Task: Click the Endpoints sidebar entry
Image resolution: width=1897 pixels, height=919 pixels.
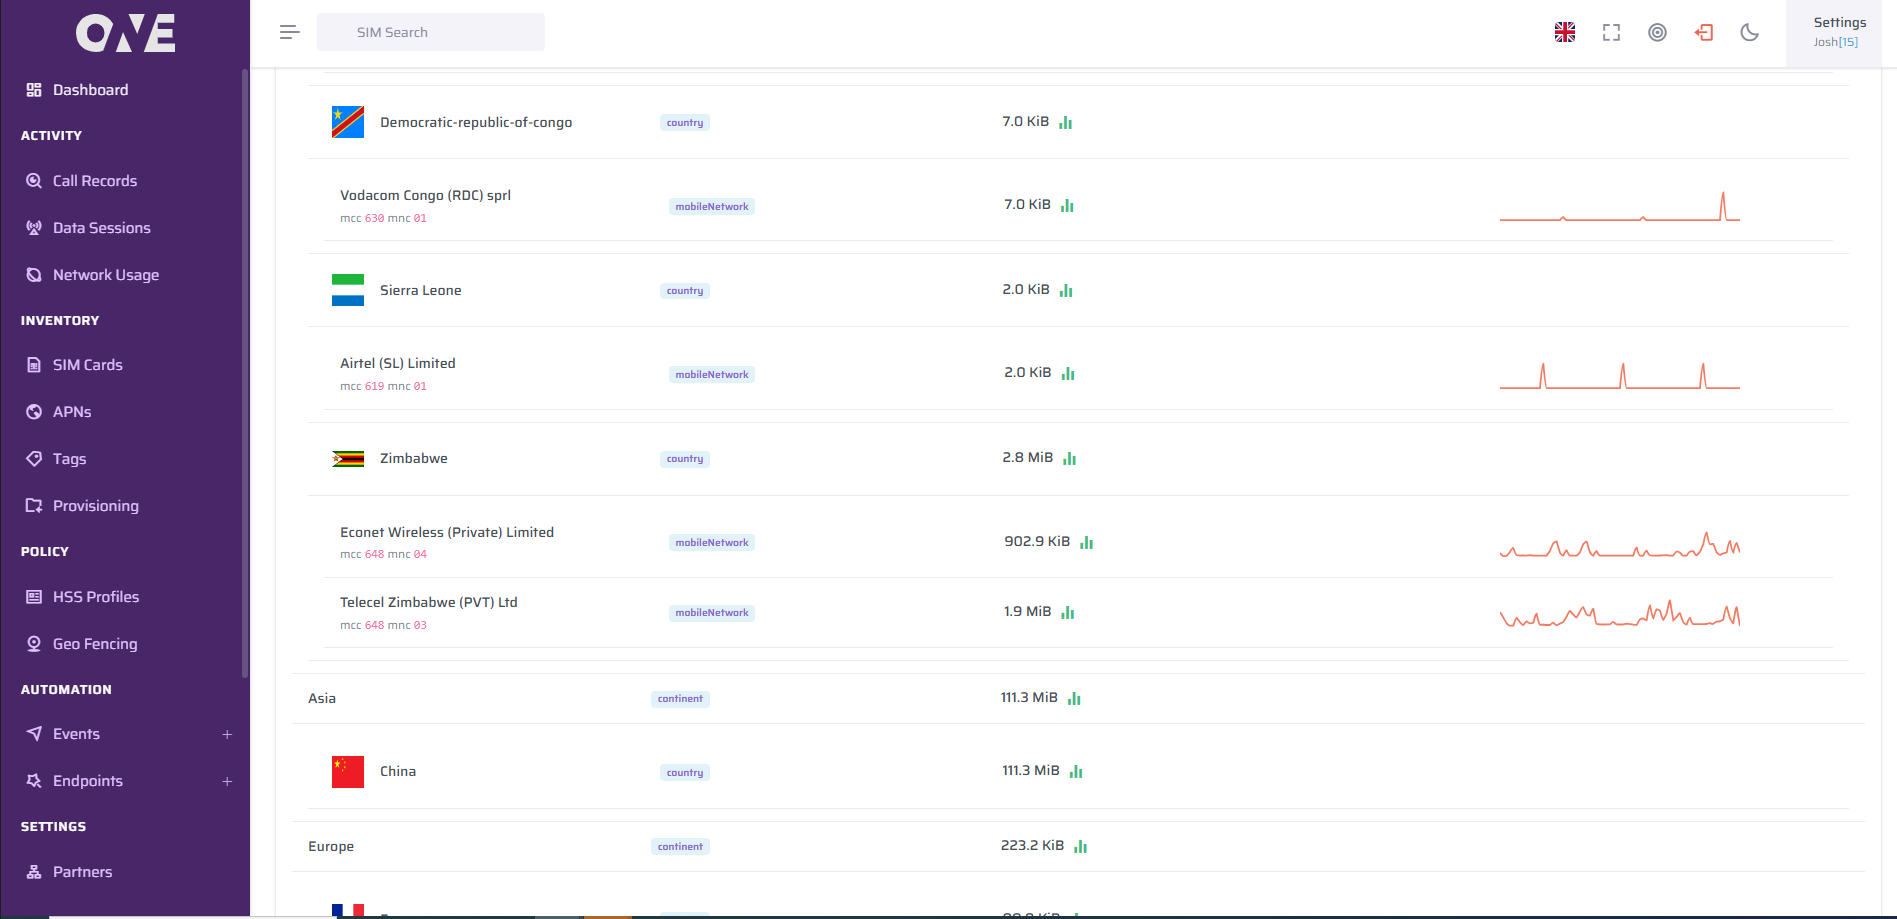Action: 87,781
